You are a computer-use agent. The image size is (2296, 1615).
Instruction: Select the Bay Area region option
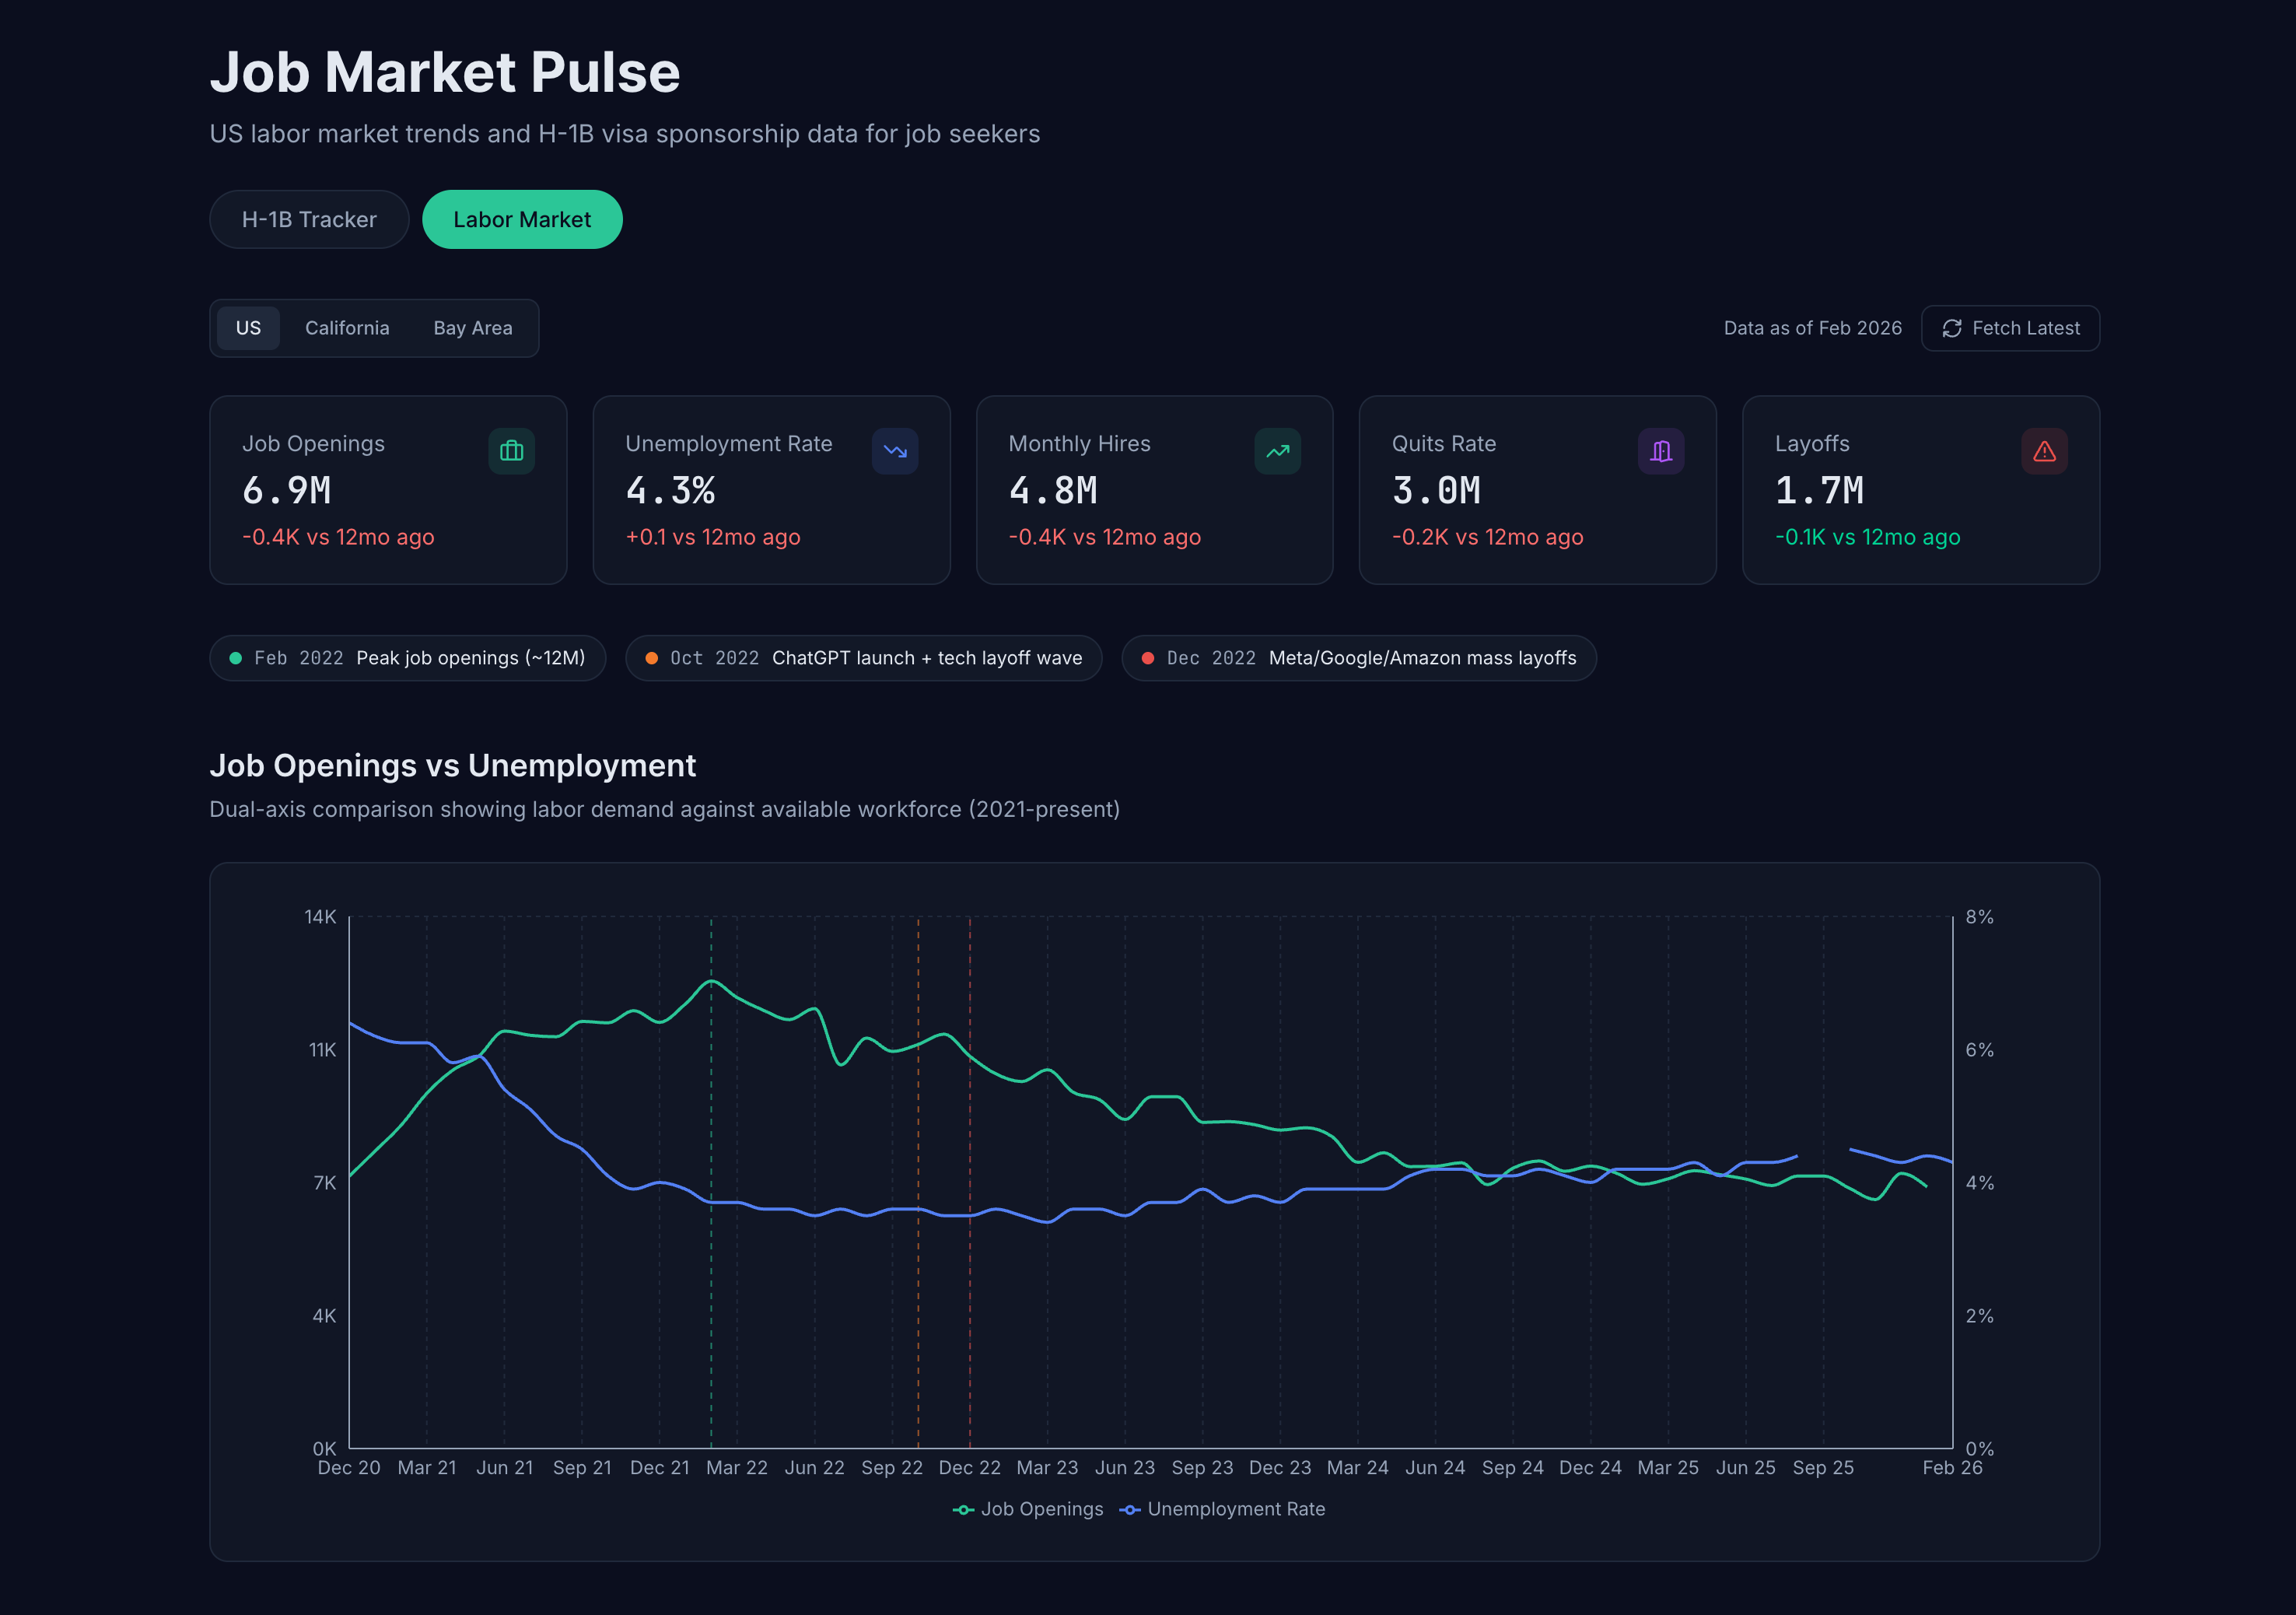pyautogui.click(x=472, y=328)
